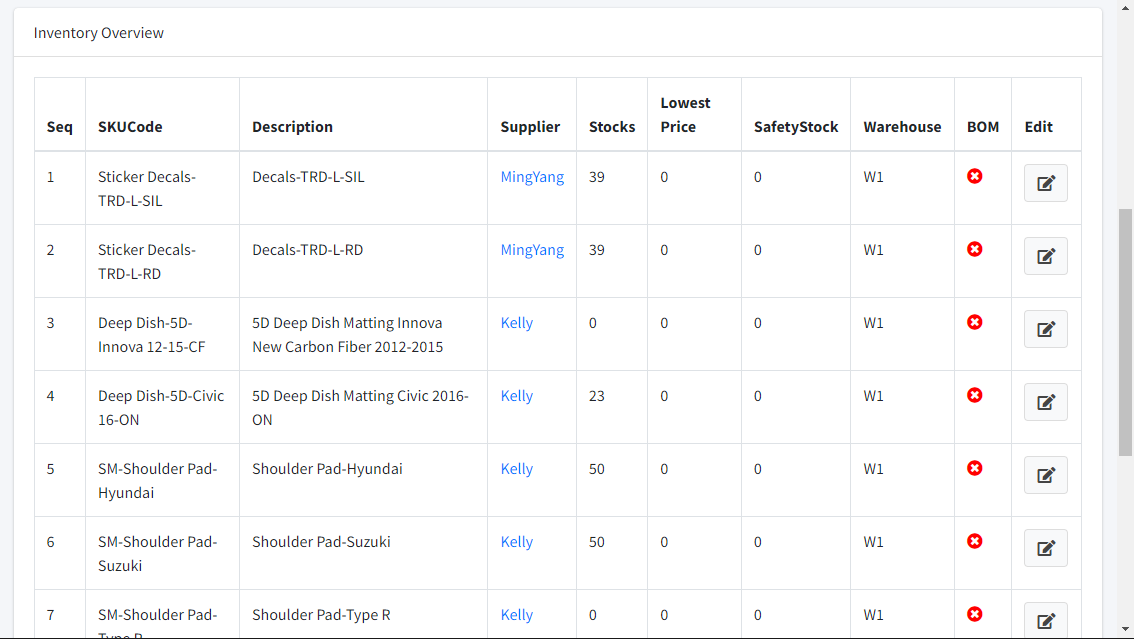Click BOM red X for Decals-TRD-L-SIL
Screen dimensions: 1134x639
tap(975, 176)
